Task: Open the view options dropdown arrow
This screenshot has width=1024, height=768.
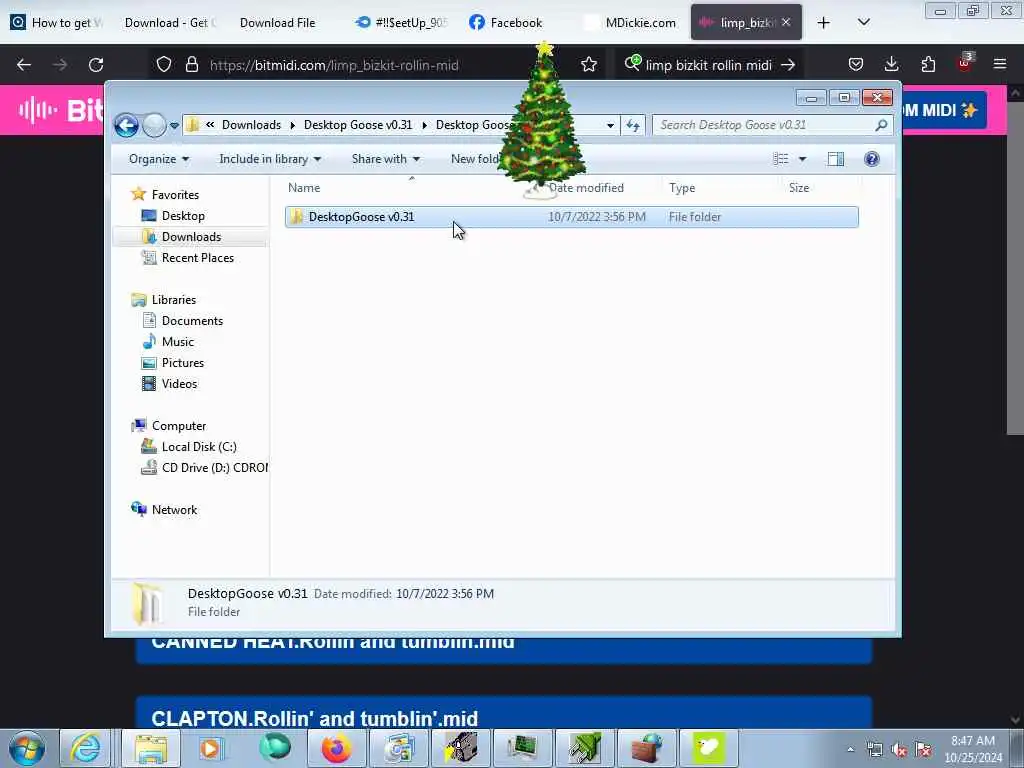Action: [x=803, y=159]
